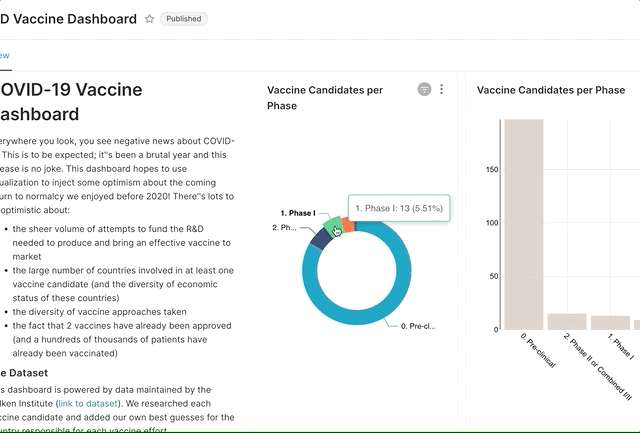Click the Phase II or Combined I/II bar
Image resolution: width=640 pixels, height=433 pixels.
[567, 321]
